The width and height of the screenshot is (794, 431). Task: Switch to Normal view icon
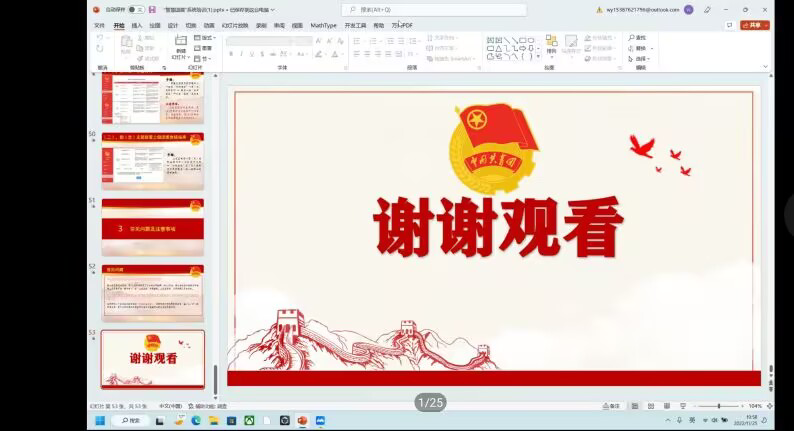pyautogui.click(x=634, y=406)
